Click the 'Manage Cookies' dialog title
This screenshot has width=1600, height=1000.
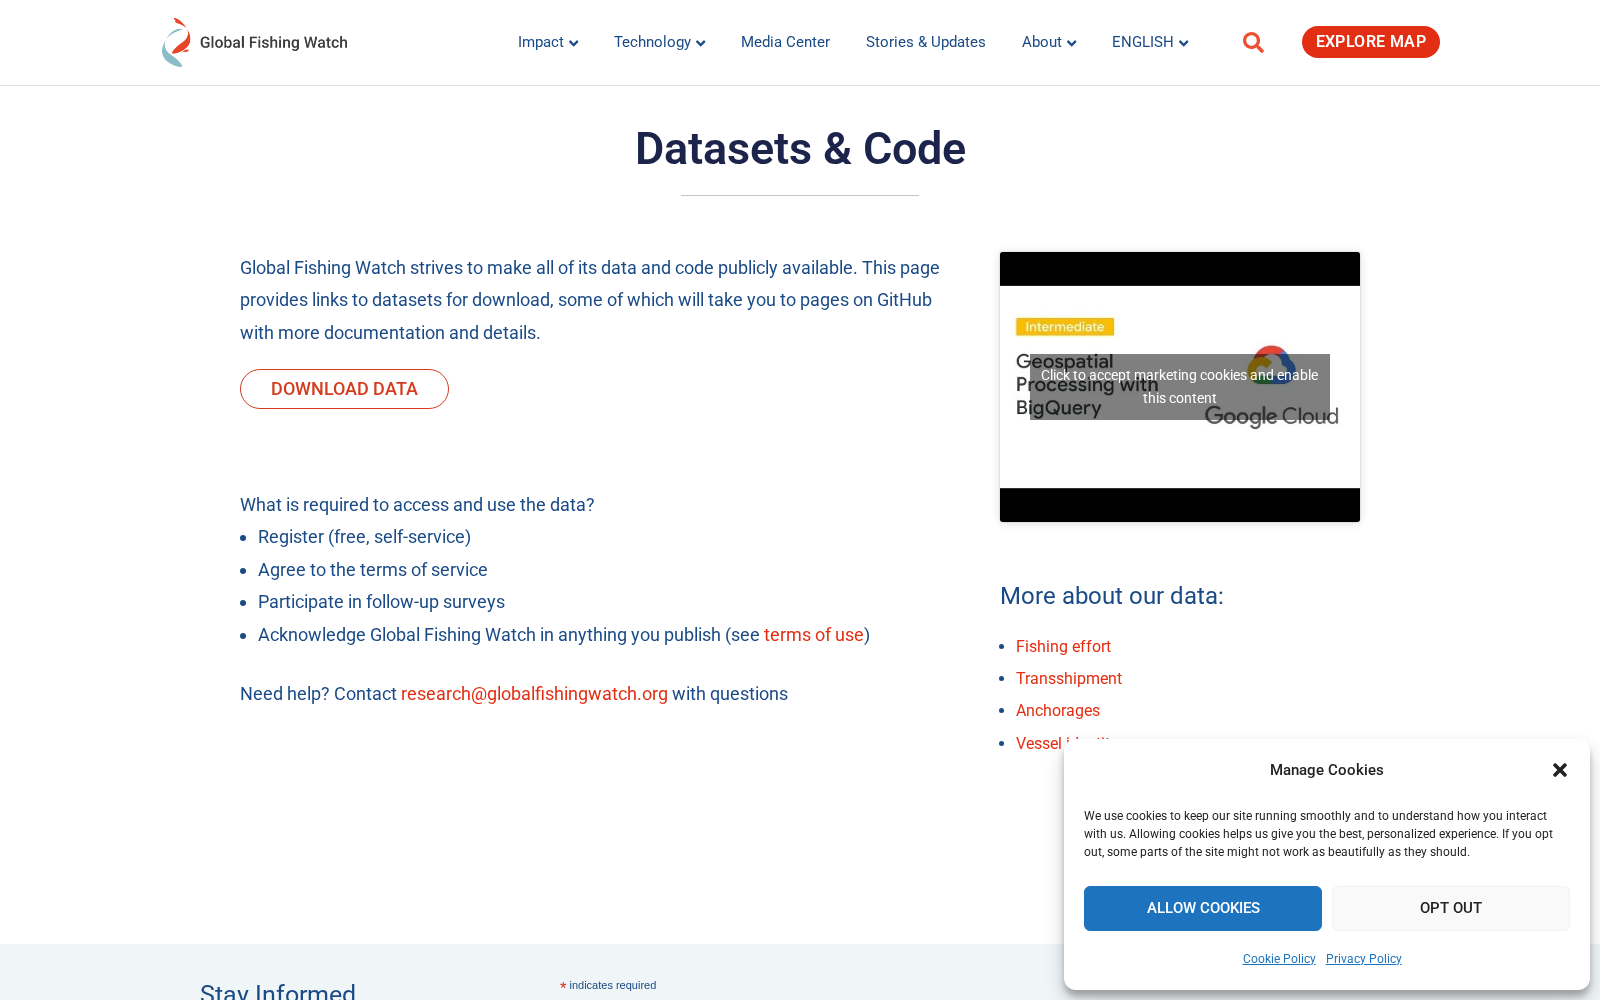coord(1327,770)
